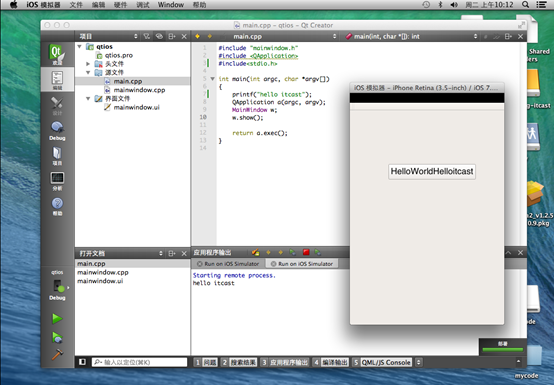Open the Qt Welcome mode
This screenshot has width=554, height=385.
click(x=57, y=54)
